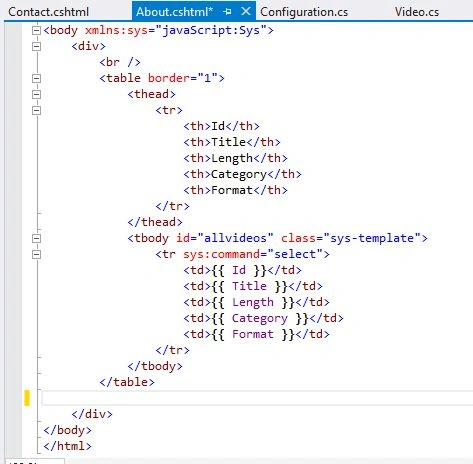Select the About.cshtml* tab

[174, 12]
